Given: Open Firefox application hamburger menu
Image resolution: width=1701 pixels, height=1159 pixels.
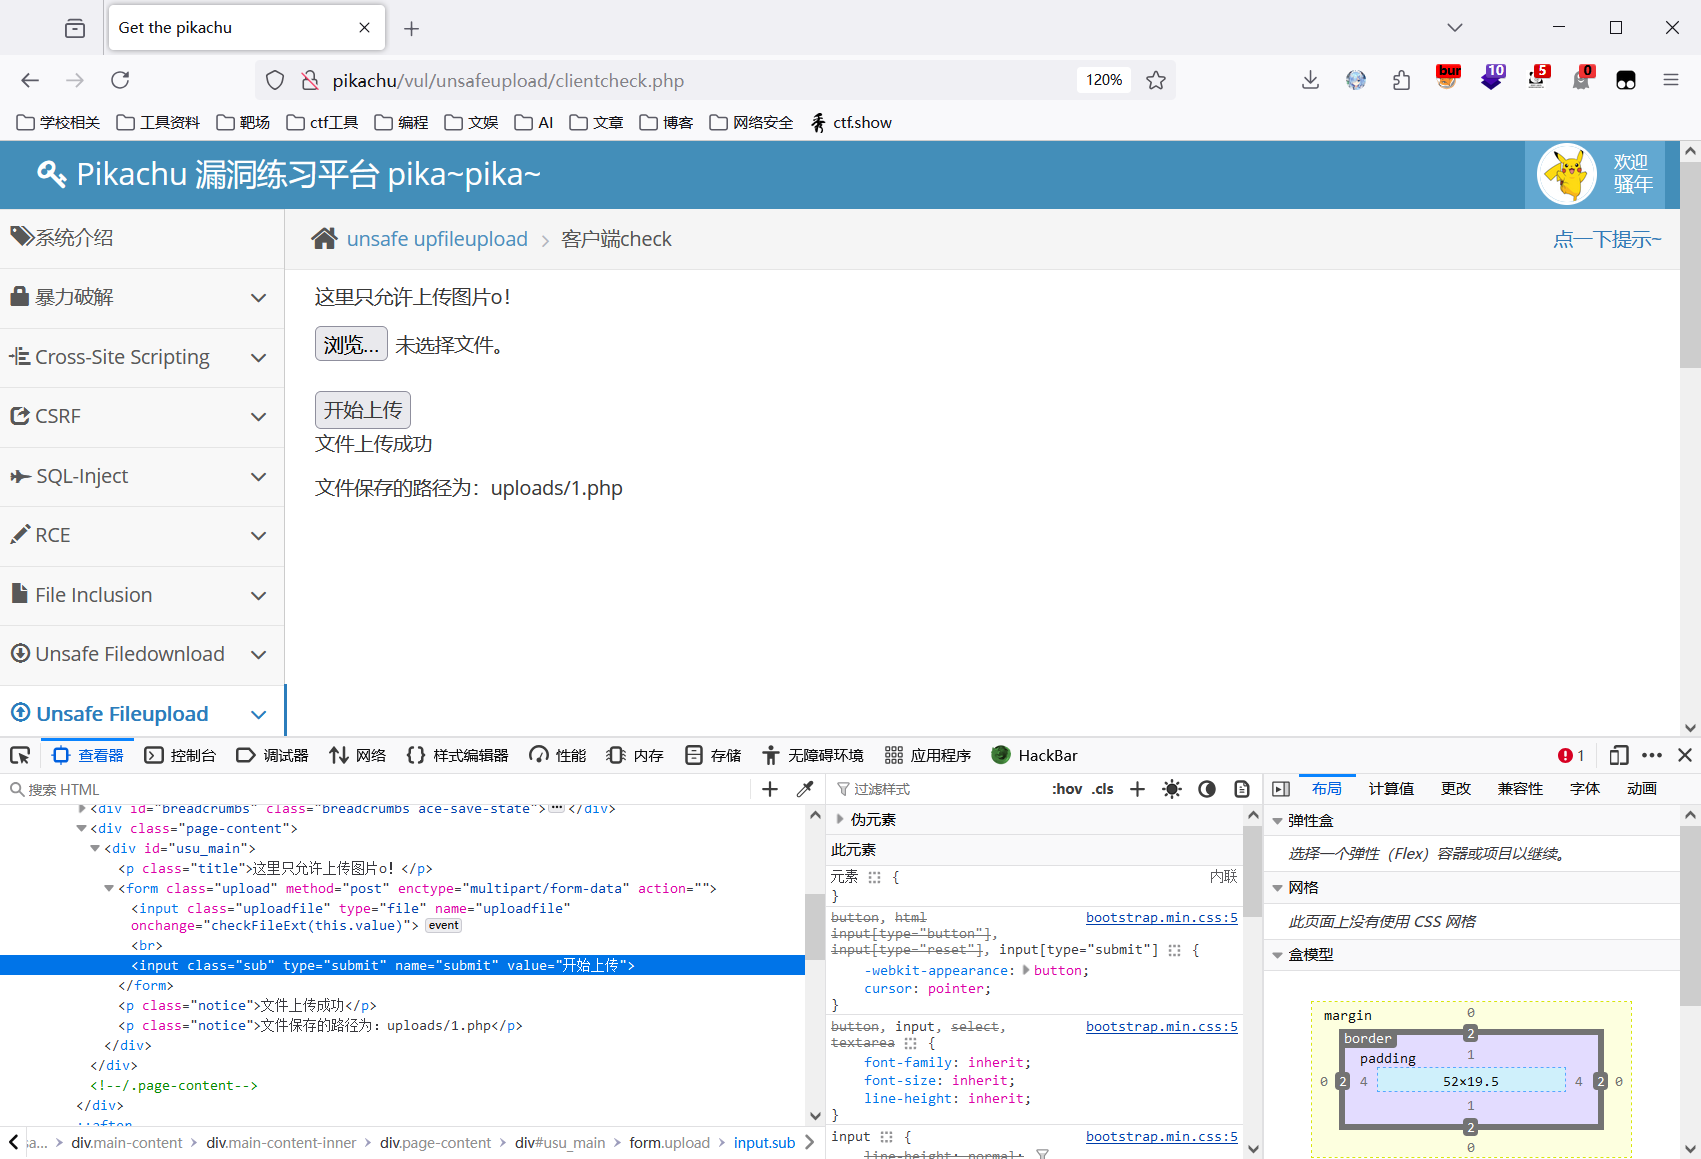Looking at the screenshot, I should (x=1670, y=80).
